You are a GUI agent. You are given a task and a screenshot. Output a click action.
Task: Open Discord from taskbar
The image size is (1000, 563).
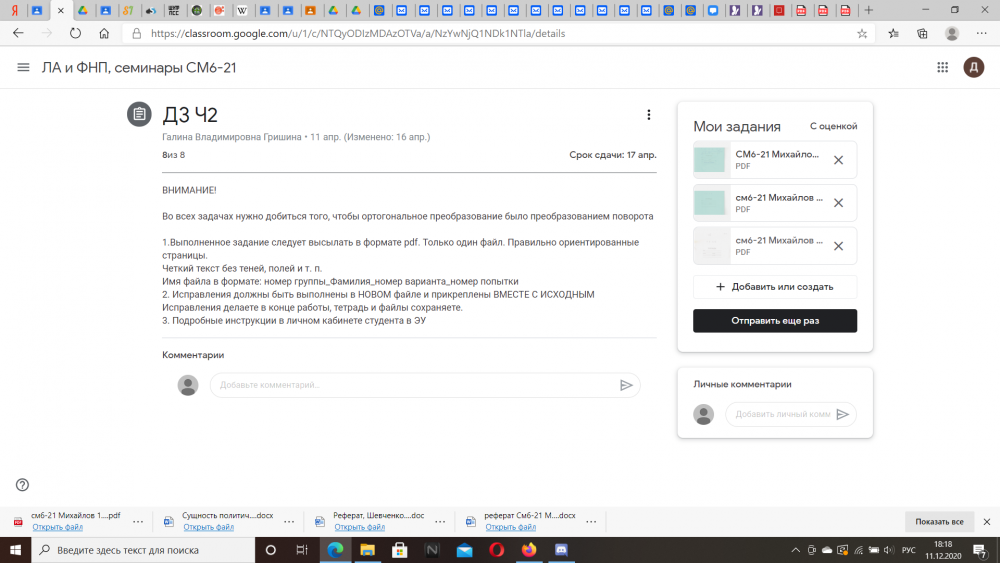tap(561, 550)
